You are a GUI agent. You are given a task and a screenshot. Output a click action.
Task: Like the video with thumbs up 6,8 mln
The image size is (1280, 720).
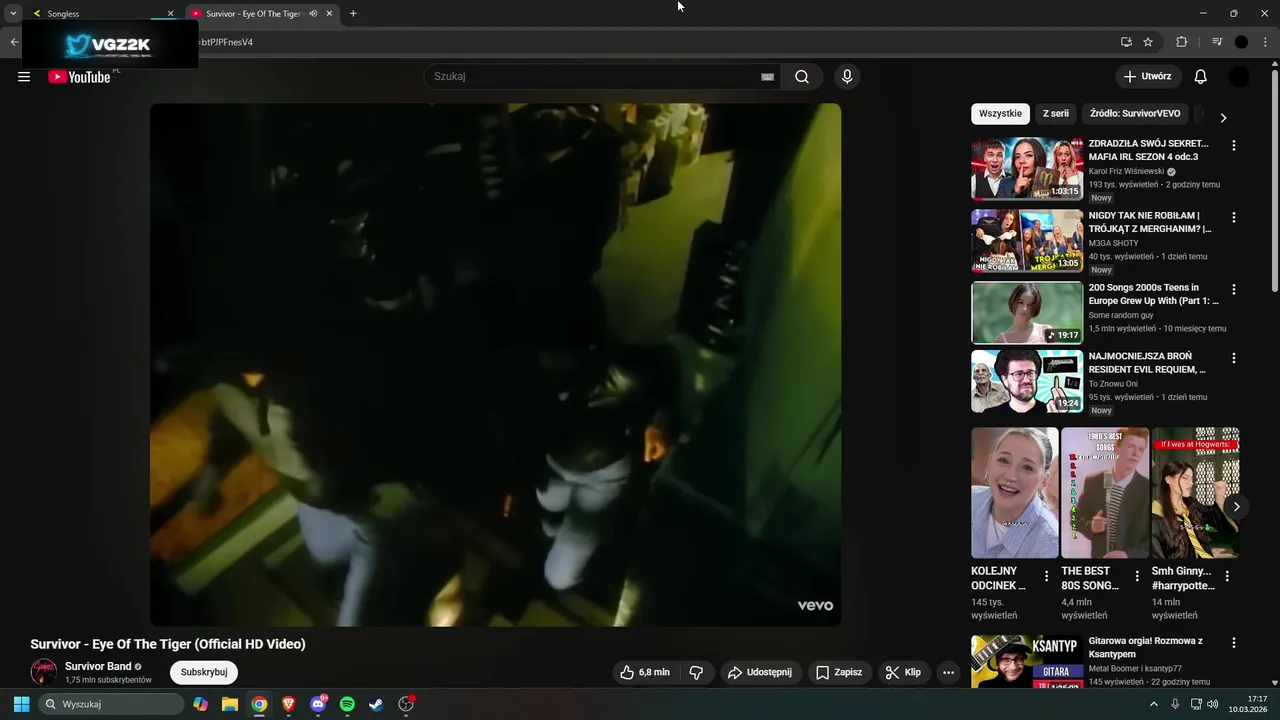(644, 673)
